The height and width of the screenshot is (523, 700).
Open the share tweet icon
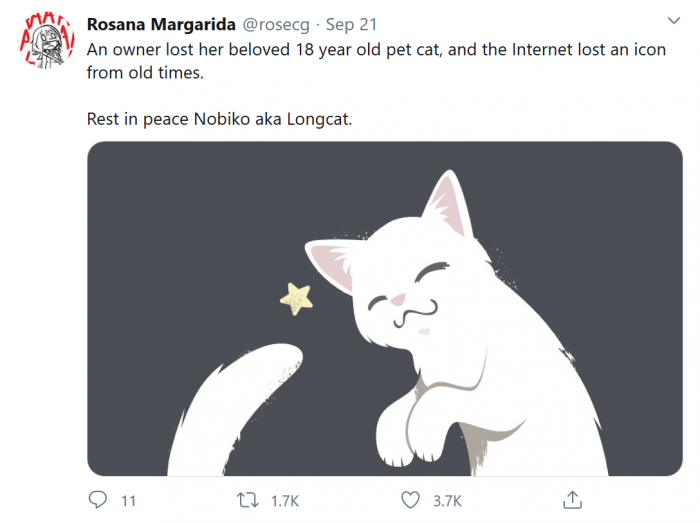pos(572,499)
